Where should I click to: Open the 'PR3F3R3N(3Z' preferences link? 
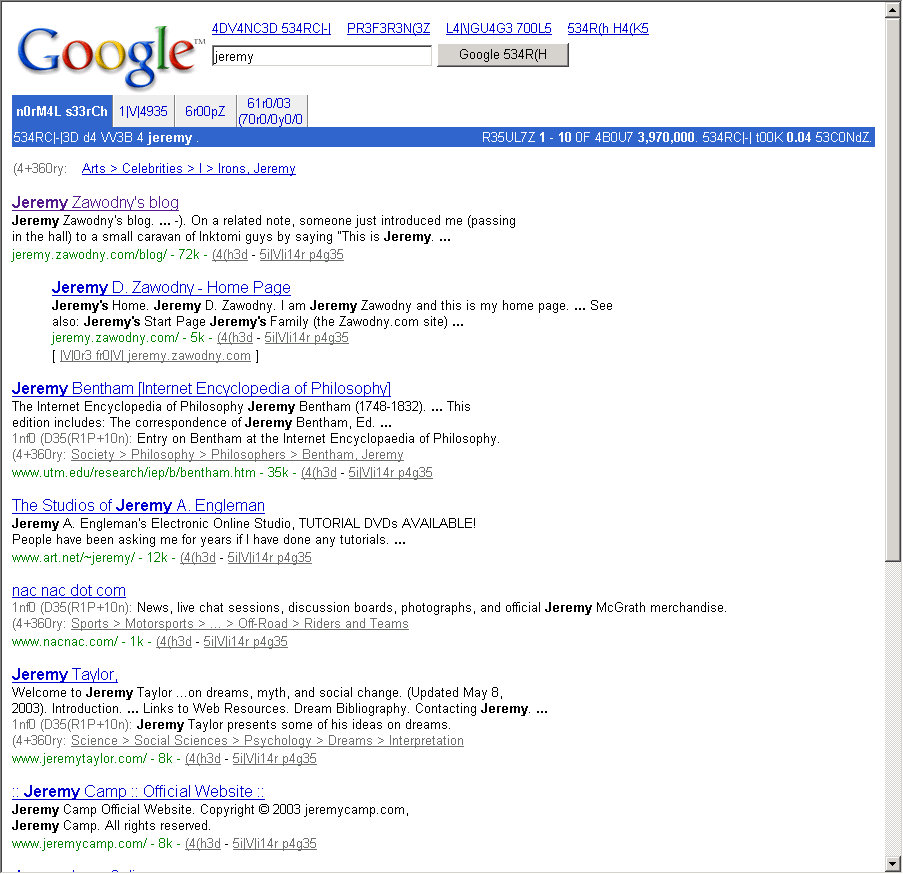[x=388, y=29]
